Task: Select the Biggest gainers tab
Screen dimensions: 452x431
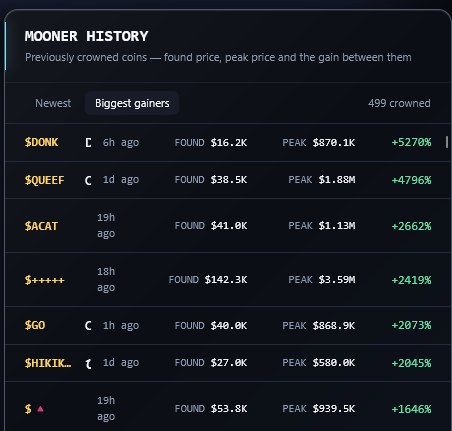Action: pos(132,103)
